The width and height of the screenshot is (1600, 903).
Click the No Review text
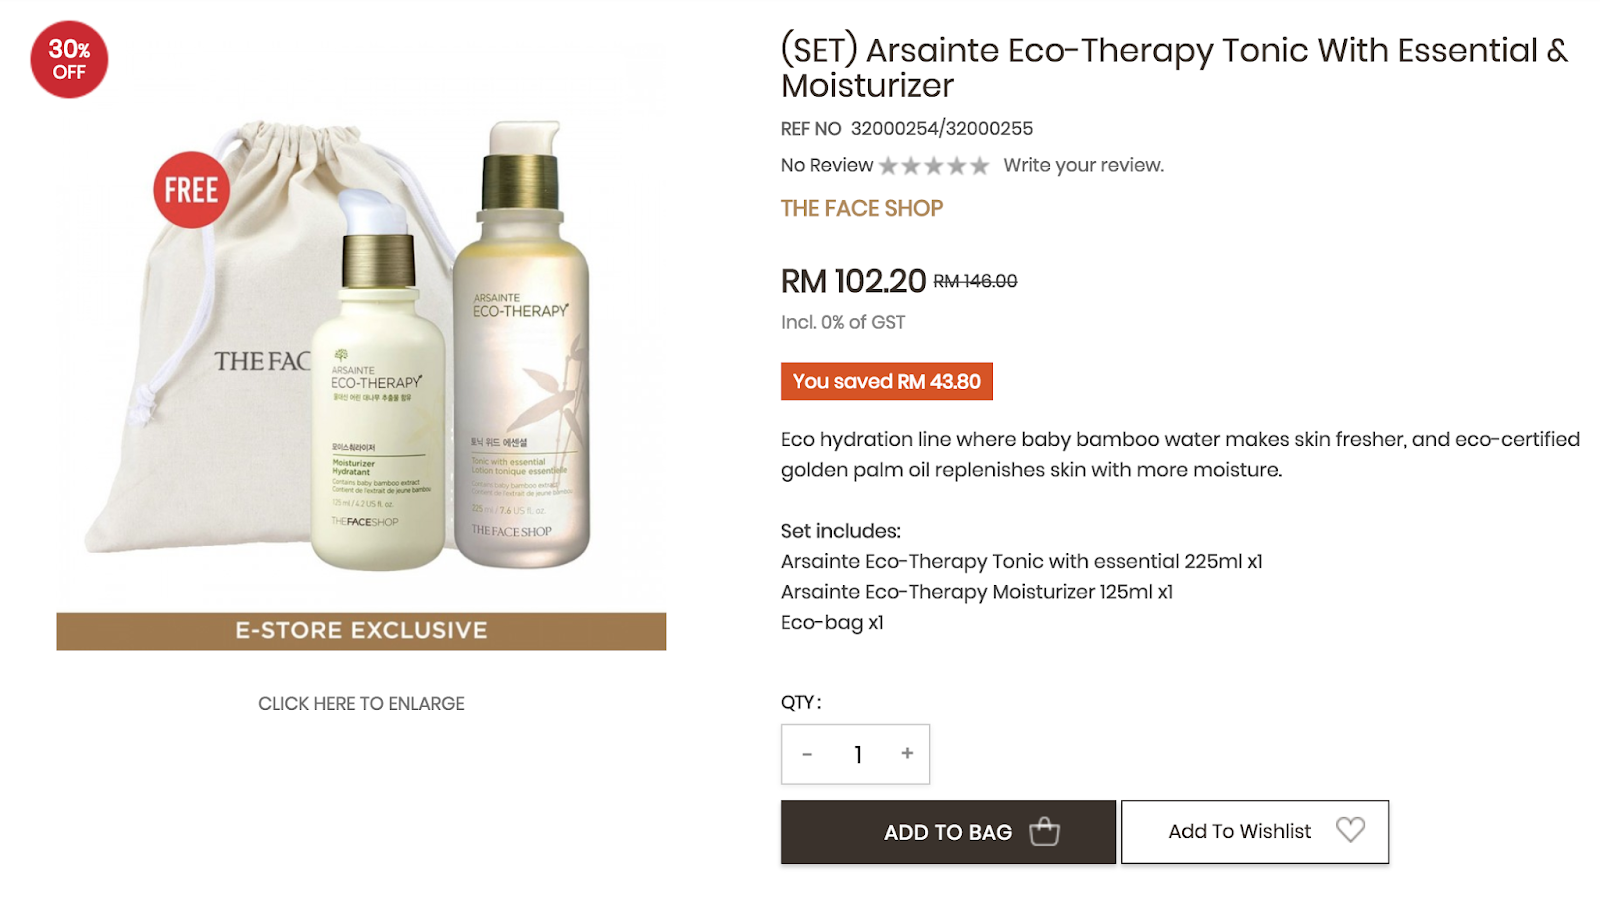[x=827, y=165]
